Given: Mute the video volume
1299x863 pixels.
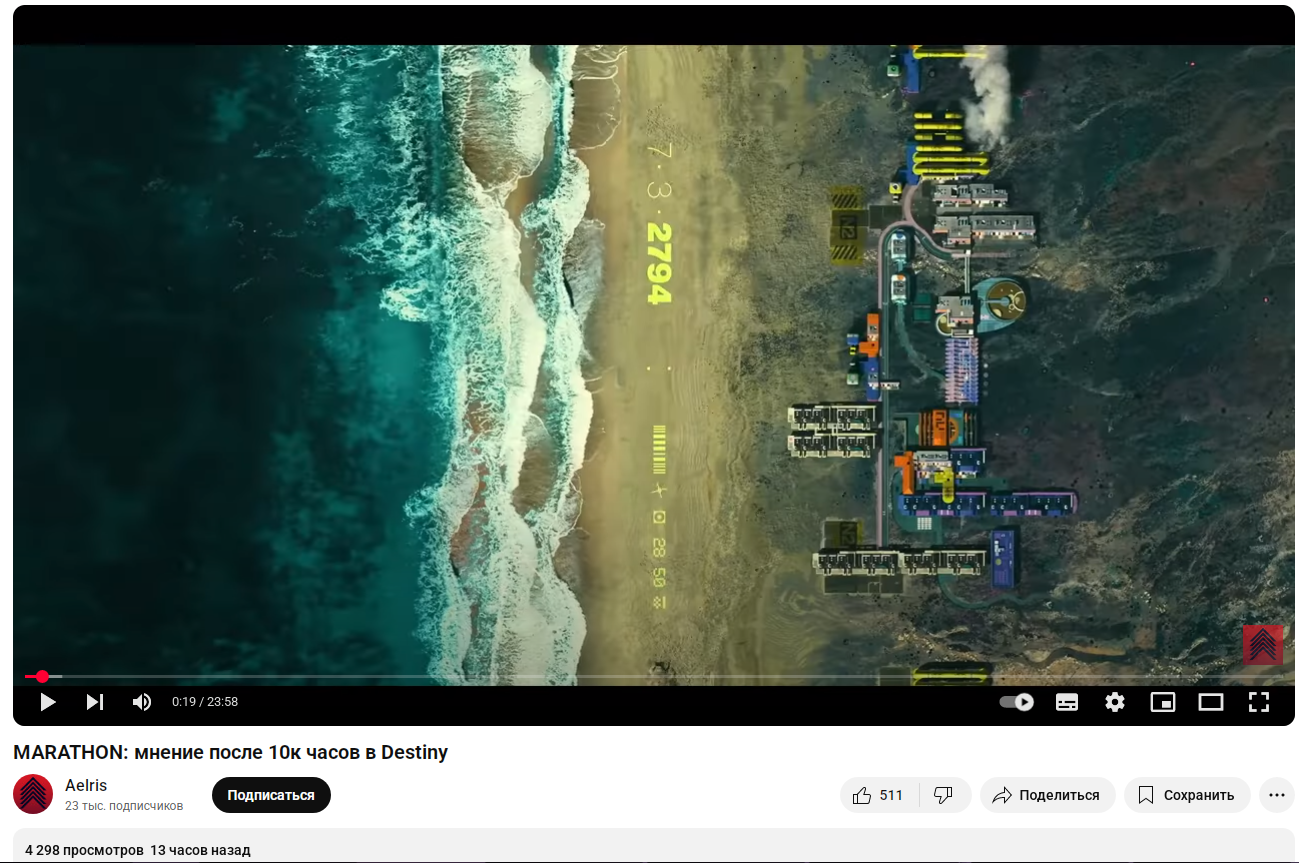Looking at the screenshot, I should pos(142,702).
